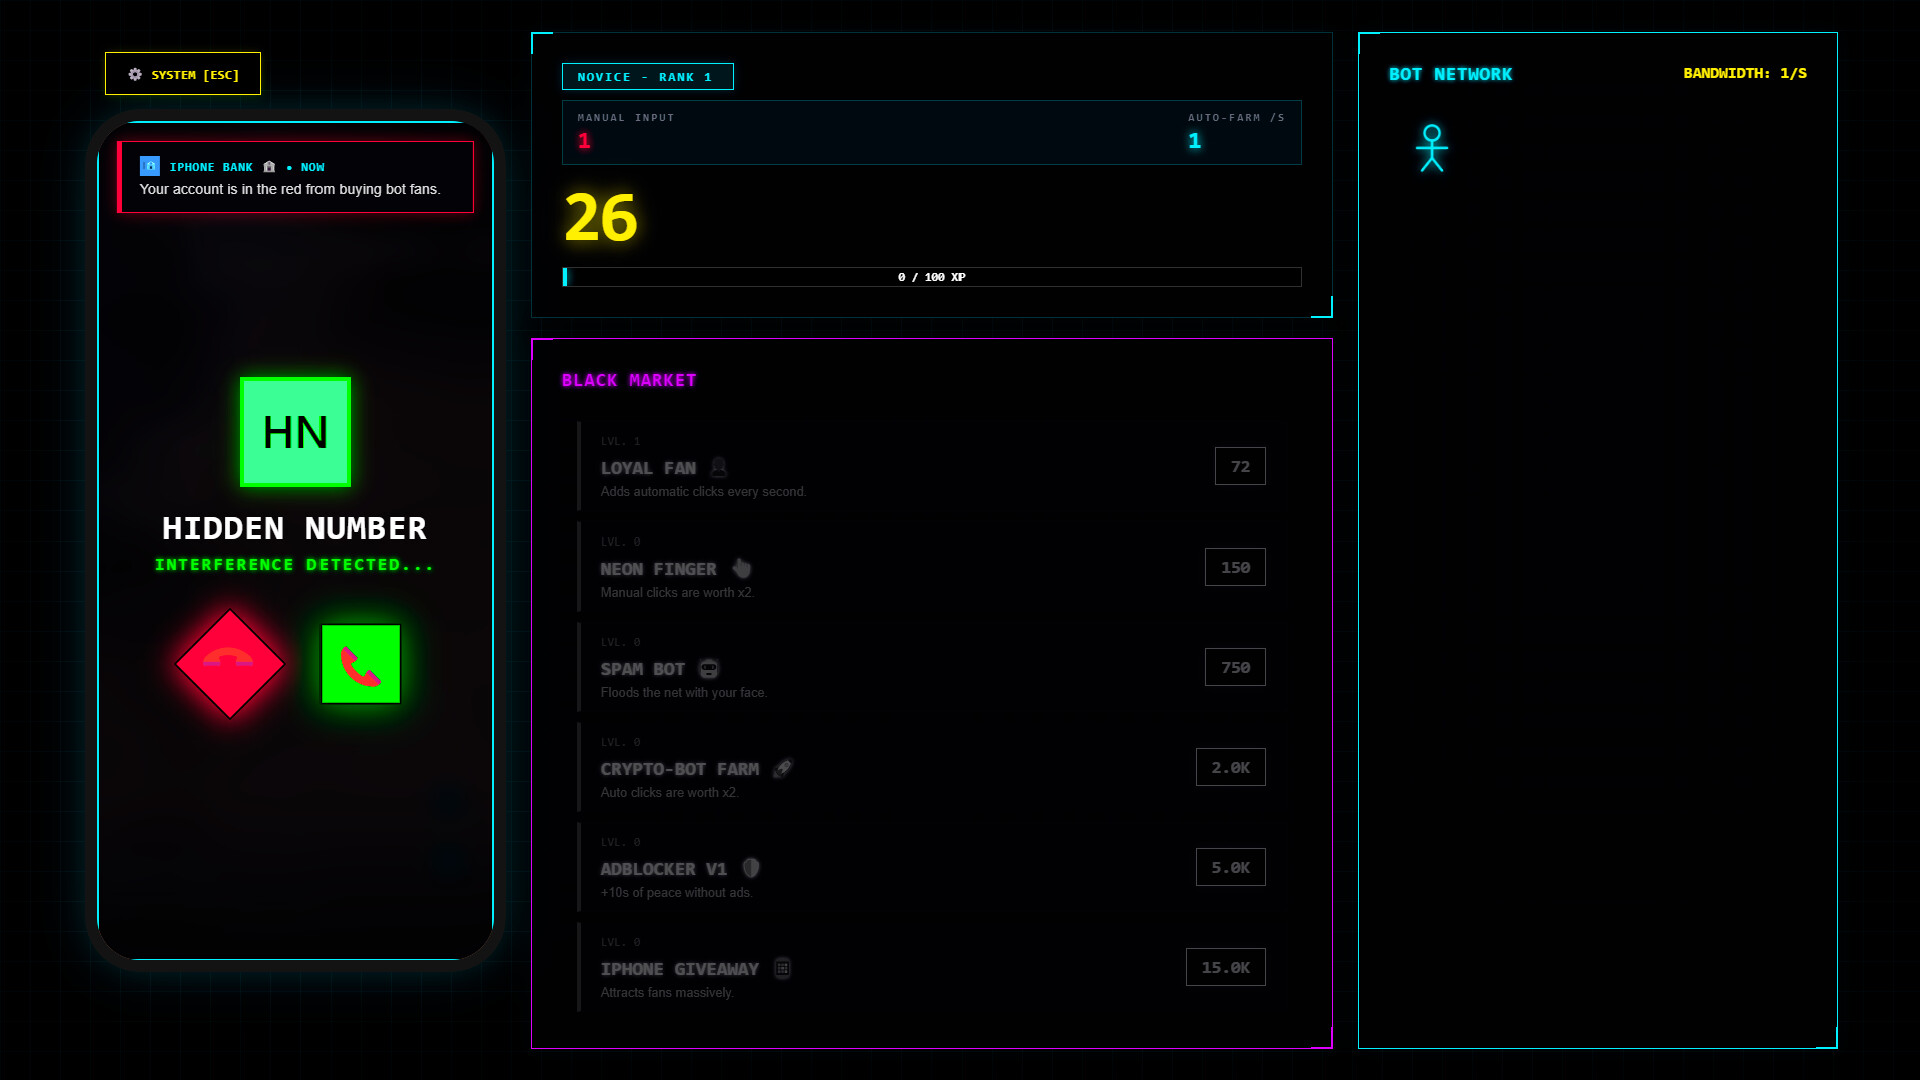Screen dimensions: 1920x1080
Task: Click the Crypto-Bot Farm pickaxe icon
Action: 783,768
